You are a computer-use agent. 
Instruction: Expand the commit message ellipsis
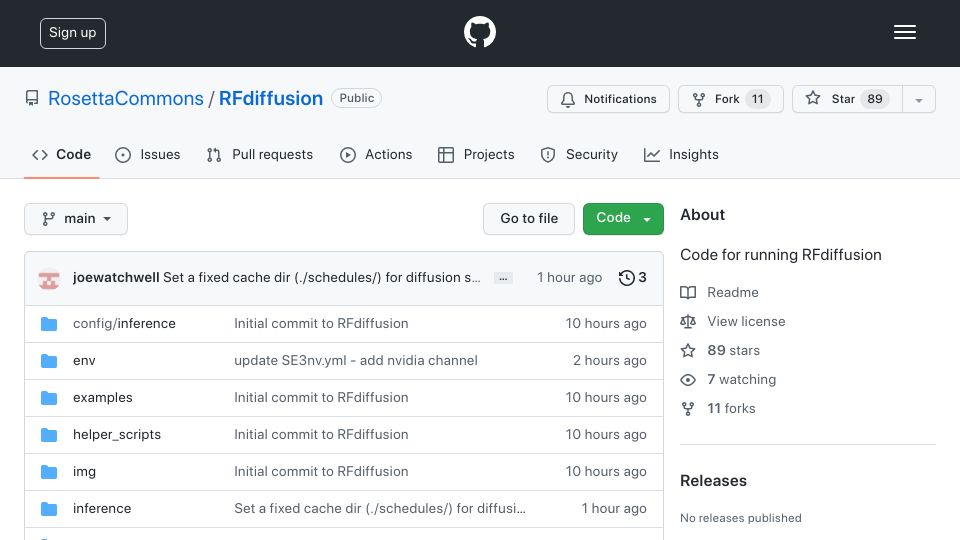click(503, 279)
